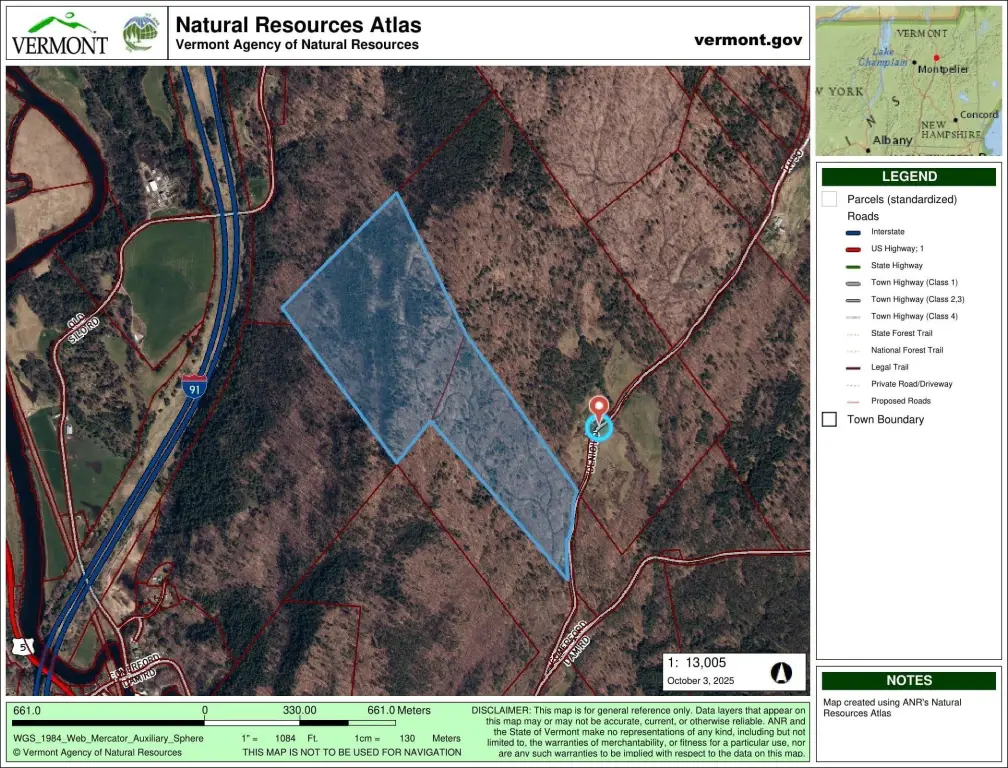Click the Town Boundary legend box

click(829, 419)
